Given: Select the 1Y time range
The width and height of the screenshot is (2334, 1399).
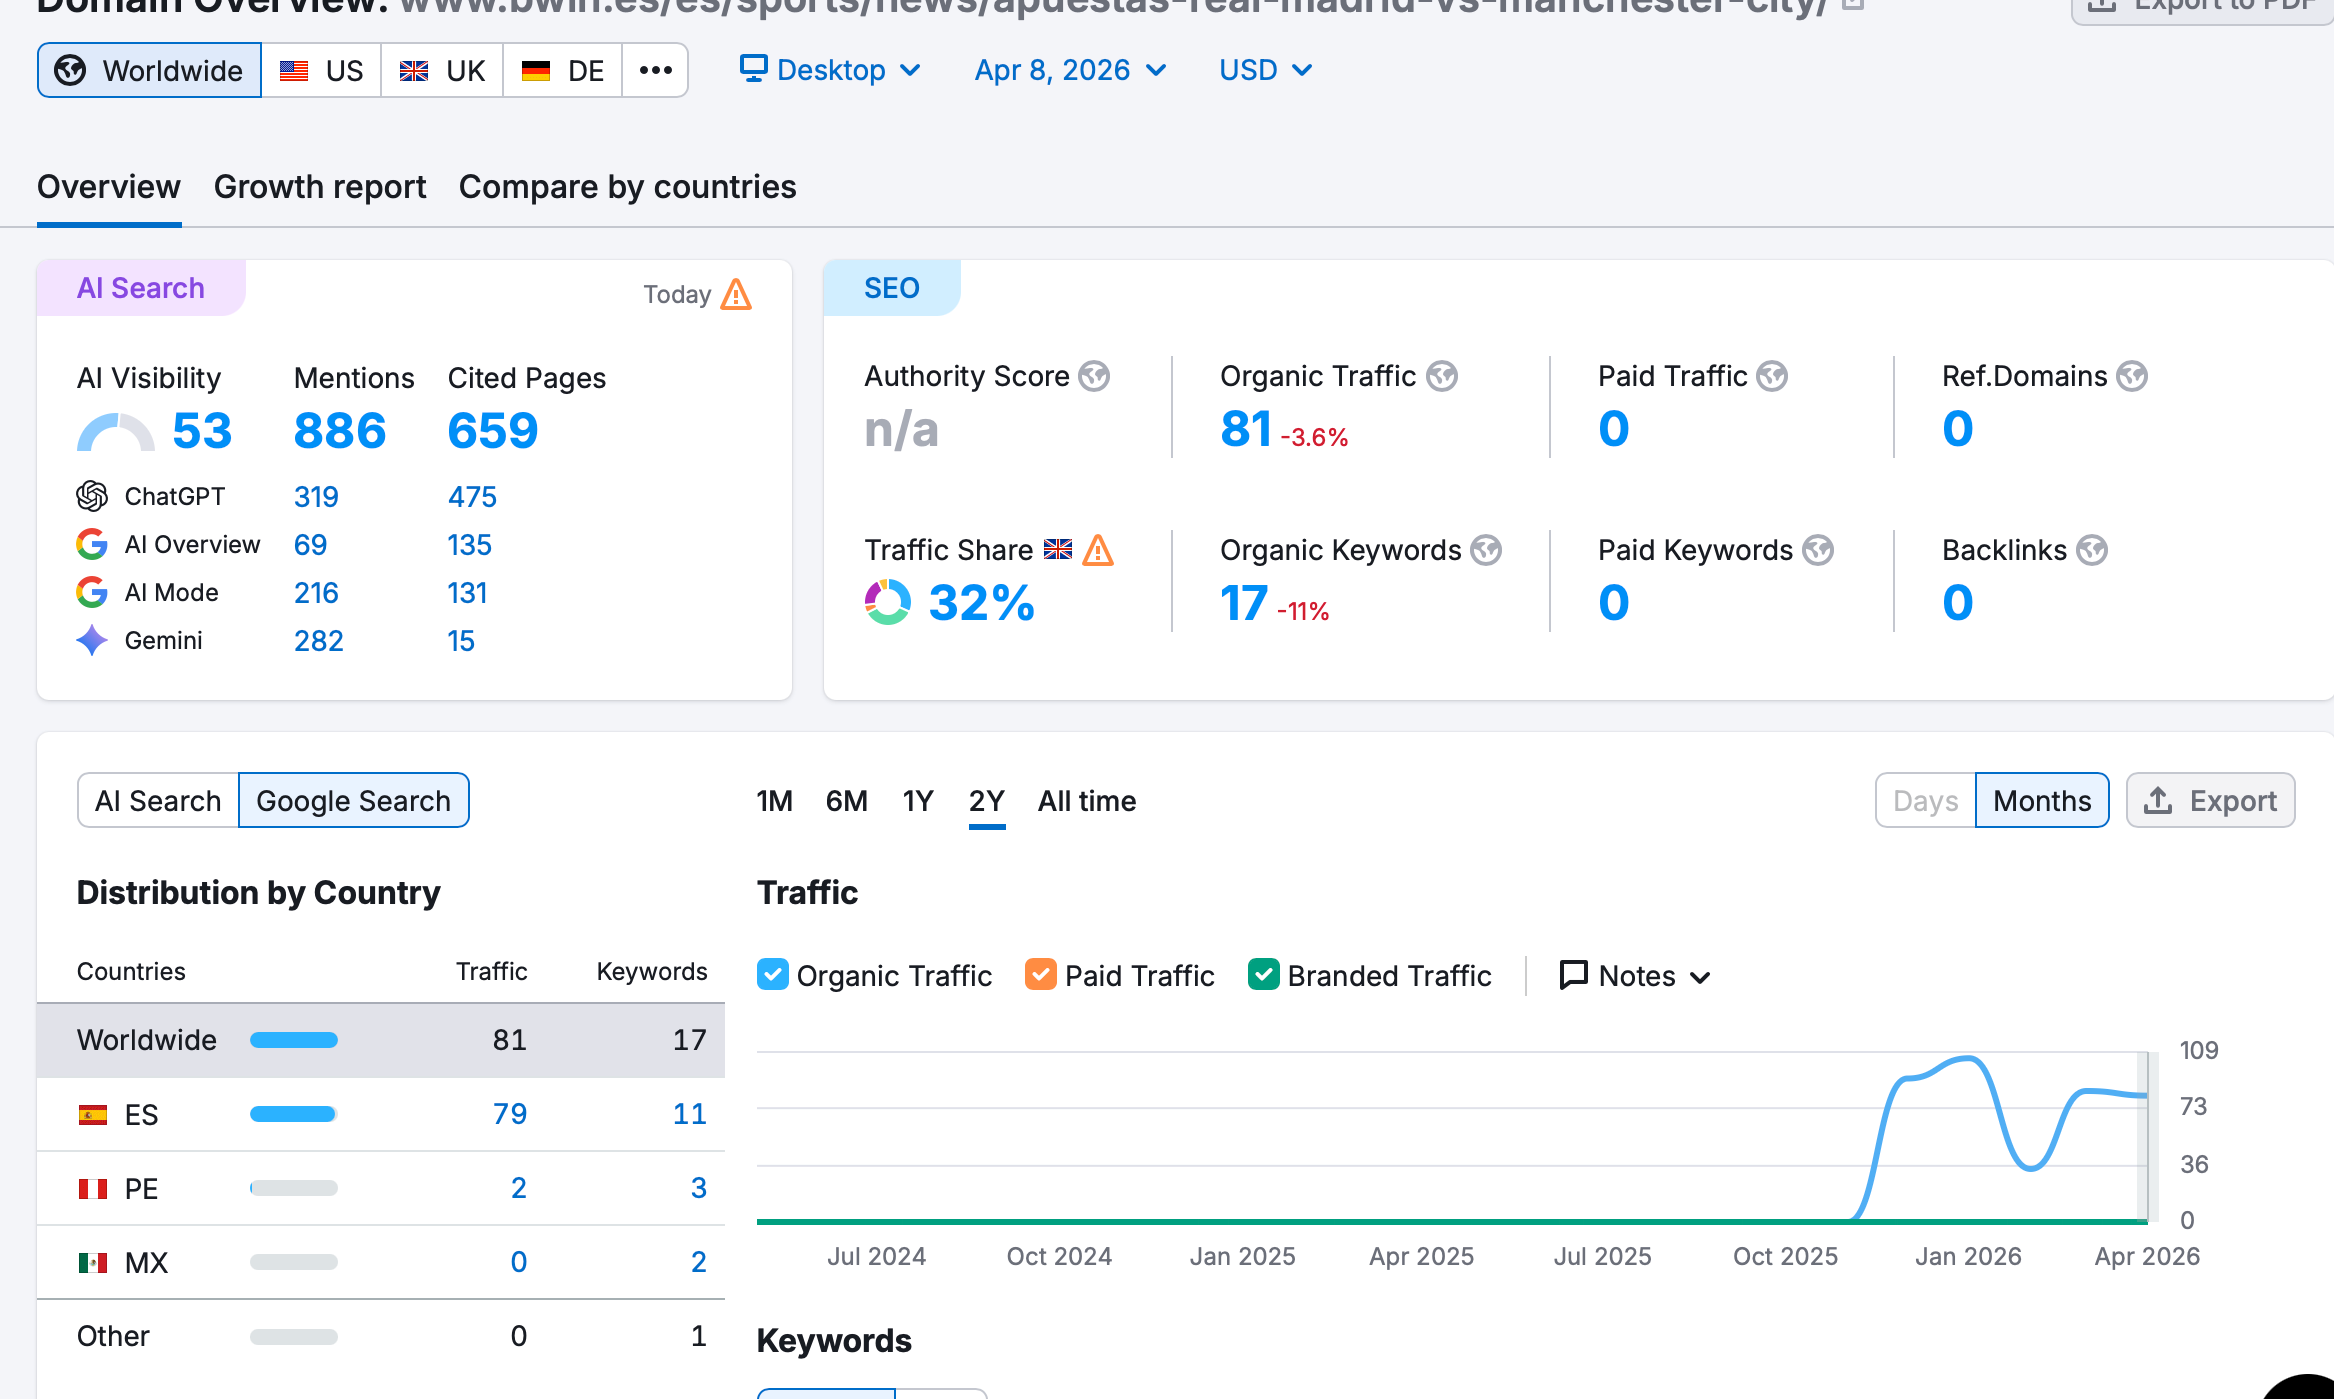Looking at the screenshot, I should 917,801.
